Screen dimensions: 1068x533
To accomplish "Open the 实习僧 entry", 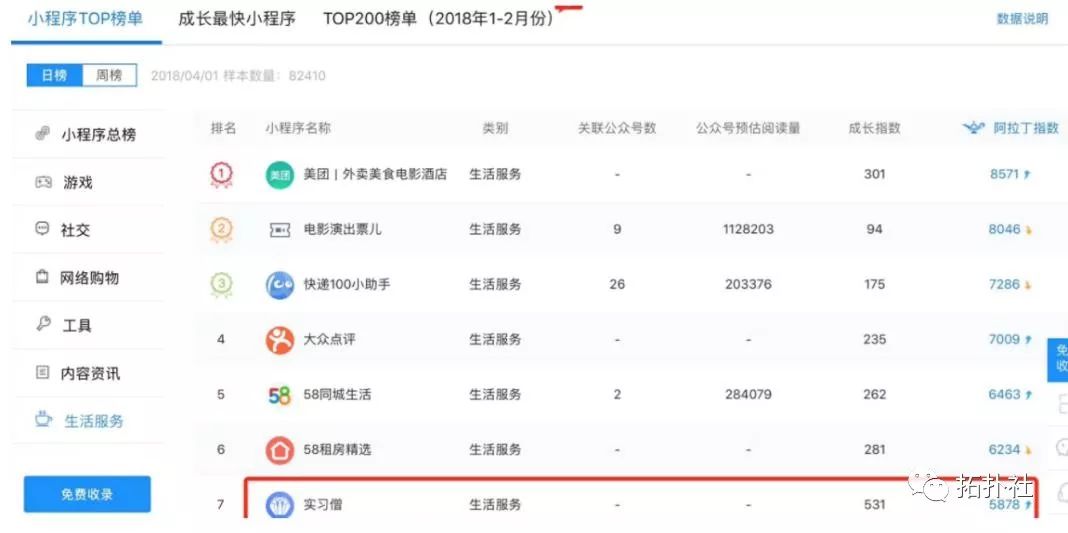I will click(x=323, y=504).
